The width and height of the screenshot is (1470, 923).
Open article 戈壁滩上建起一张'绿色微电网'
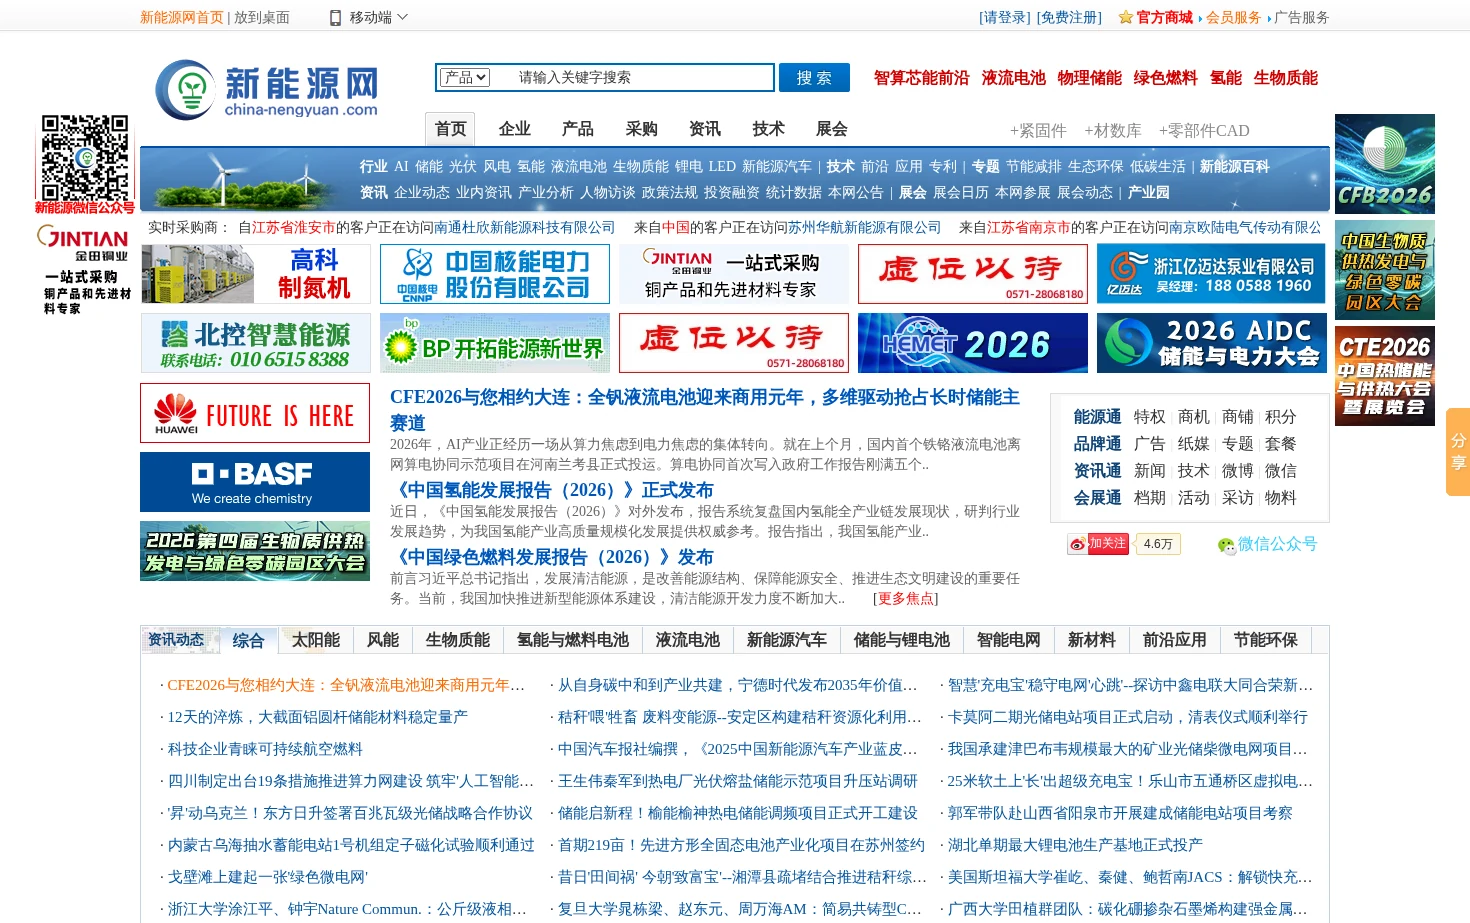(268, 877)
